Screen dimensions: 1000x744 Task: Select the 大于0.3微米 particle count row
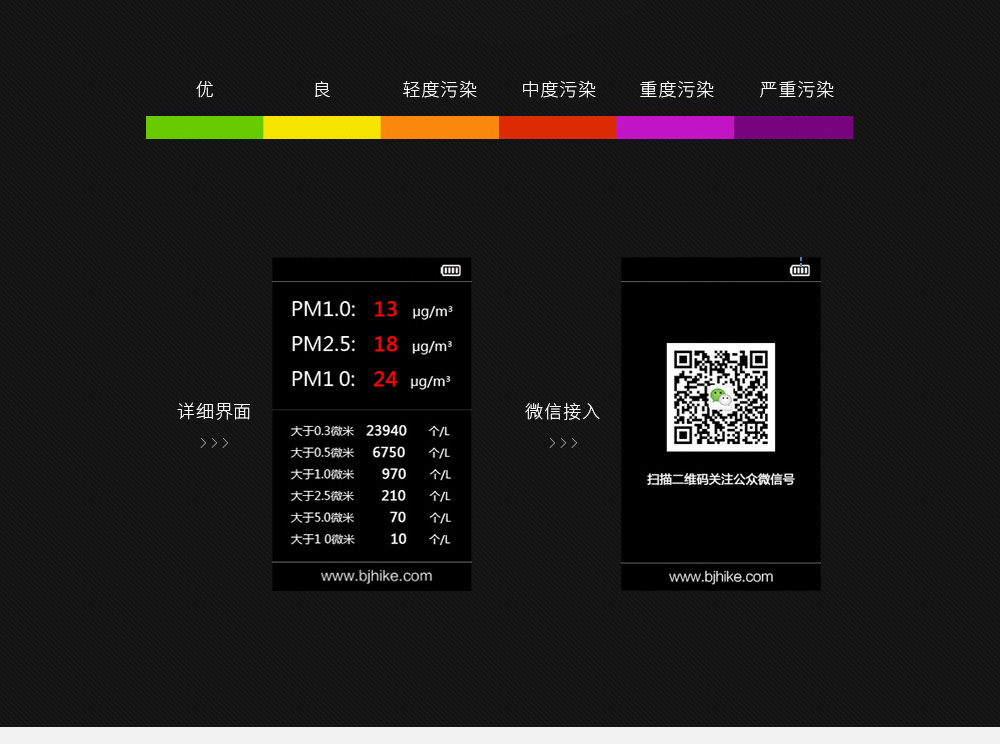[x=370, y=431]
